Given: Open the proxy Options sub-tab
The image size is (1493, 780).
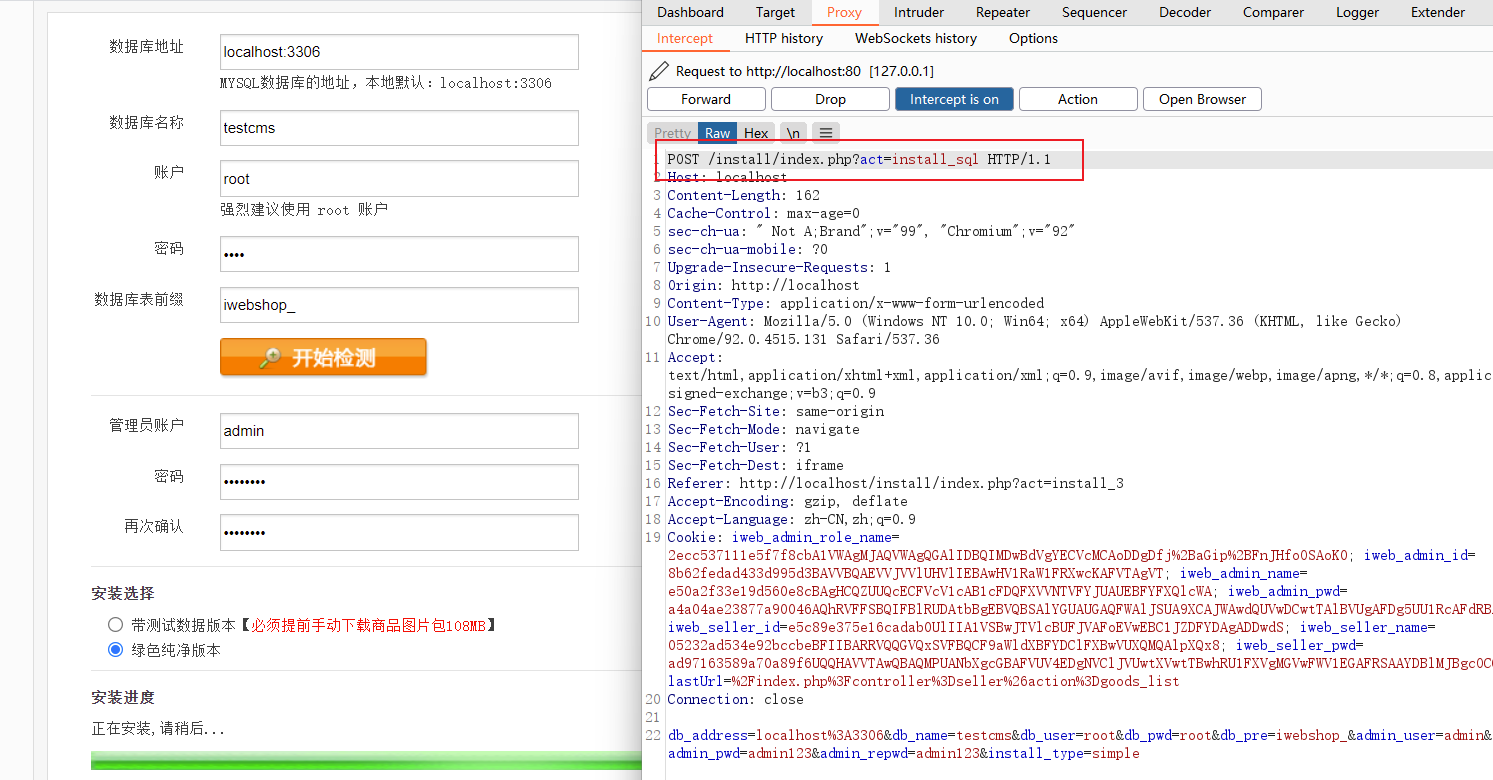Looking at the screenshot, I should [1033, 38].
